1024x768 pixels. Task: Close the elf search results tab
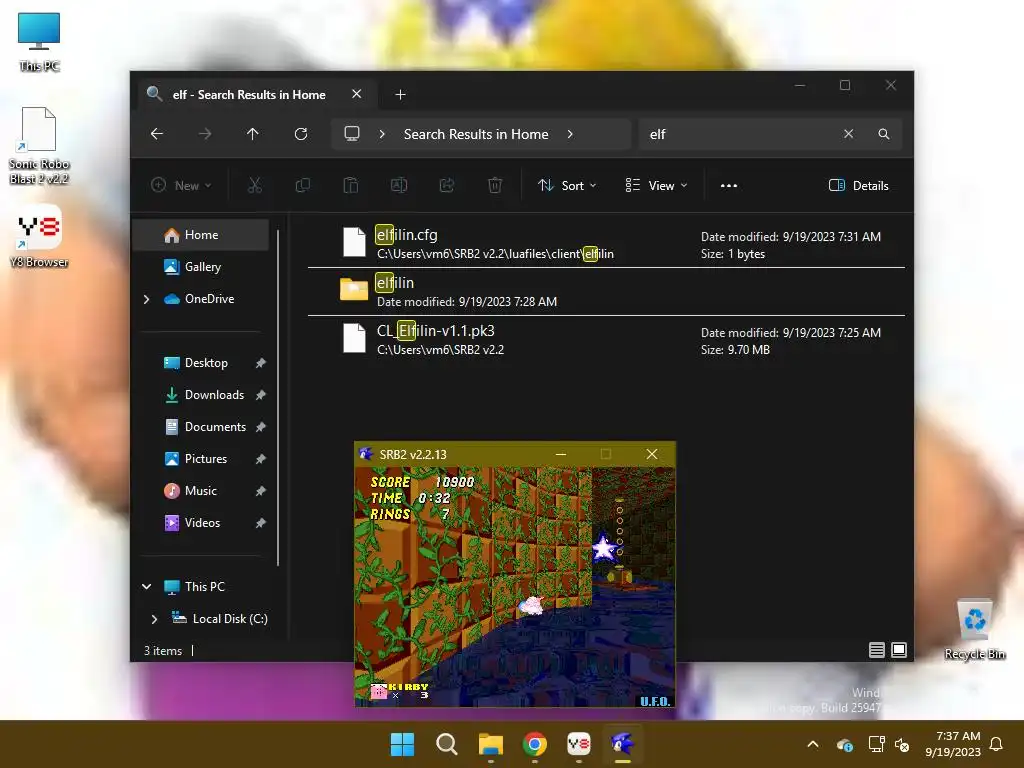pyautogui.click(x=357, y=94)
